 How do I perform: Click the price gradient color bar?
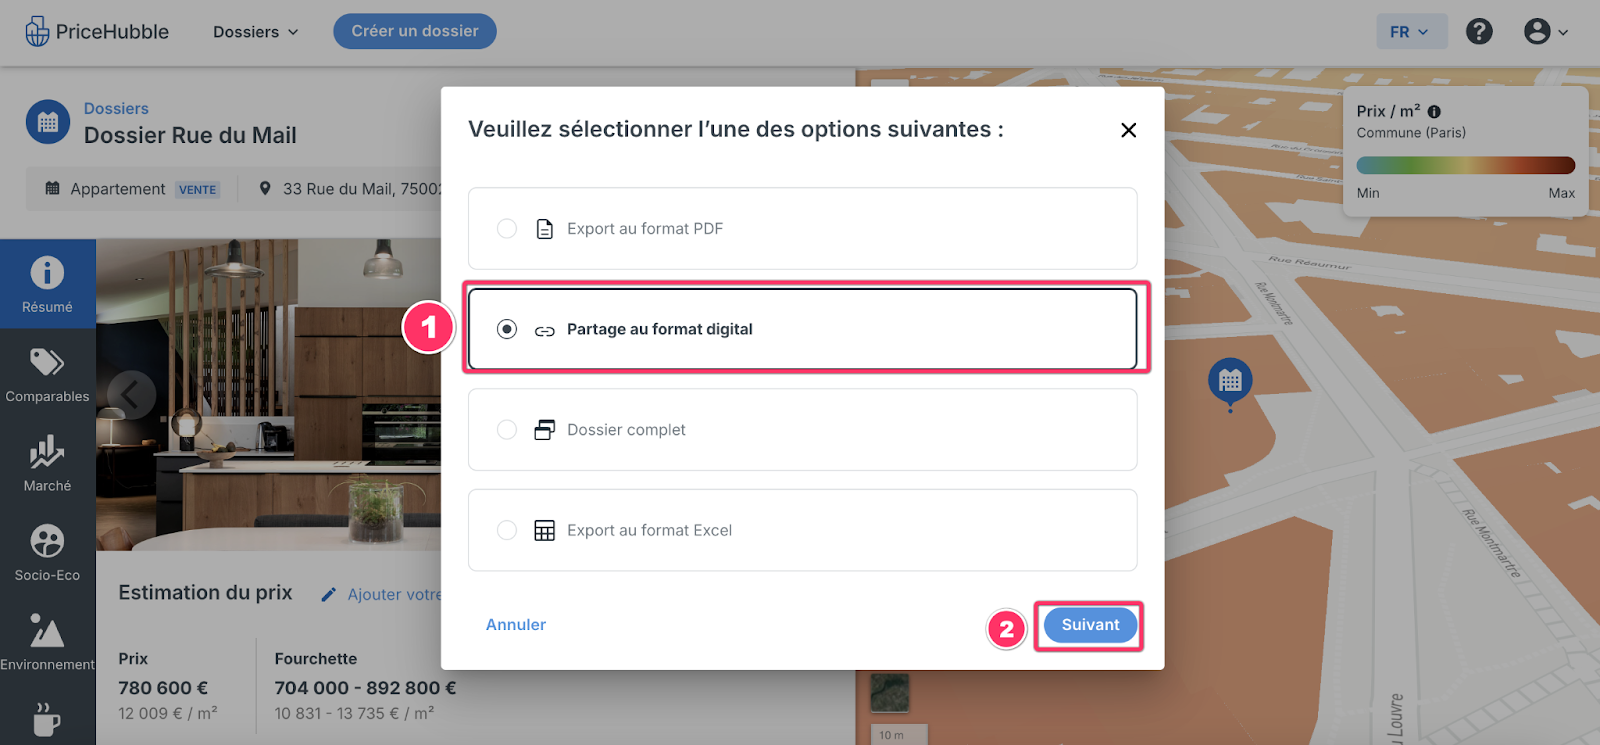(x=1465, y=166)
